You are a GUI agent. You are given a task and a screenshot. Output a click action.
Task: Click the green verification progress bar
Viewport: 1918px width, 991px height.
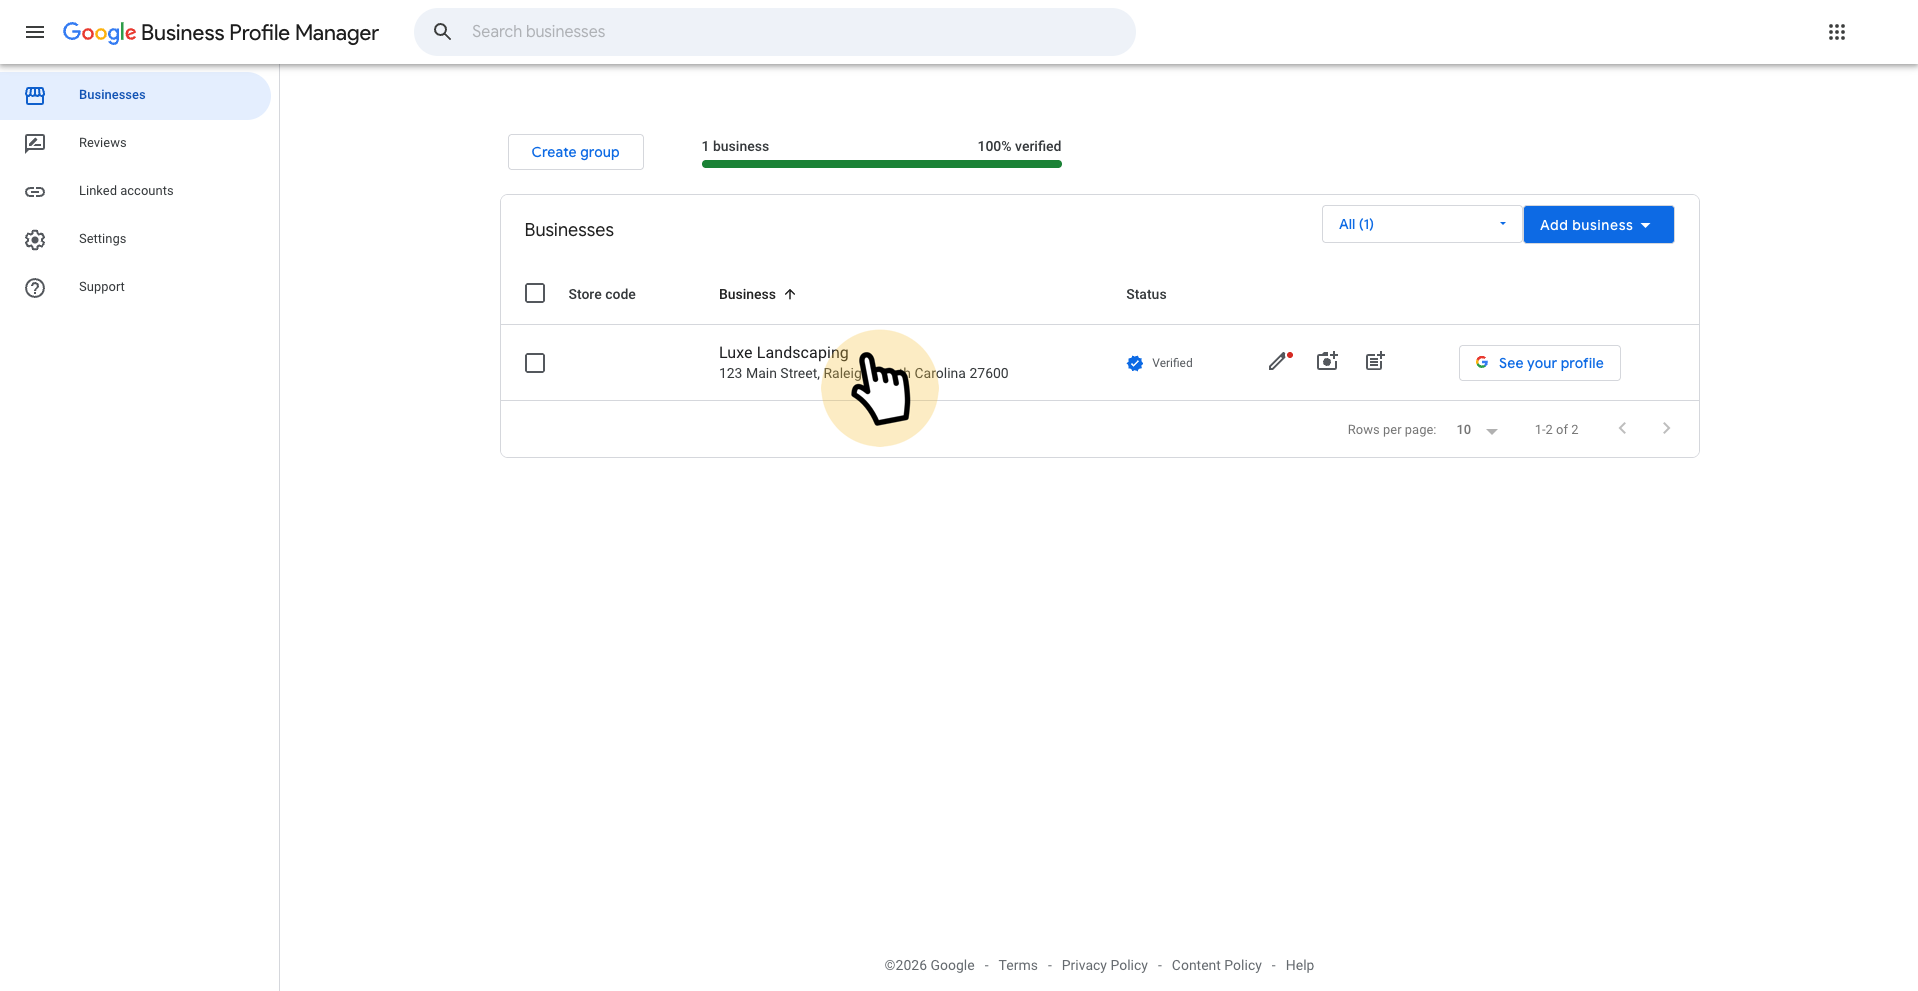click(x=881, y=164)
